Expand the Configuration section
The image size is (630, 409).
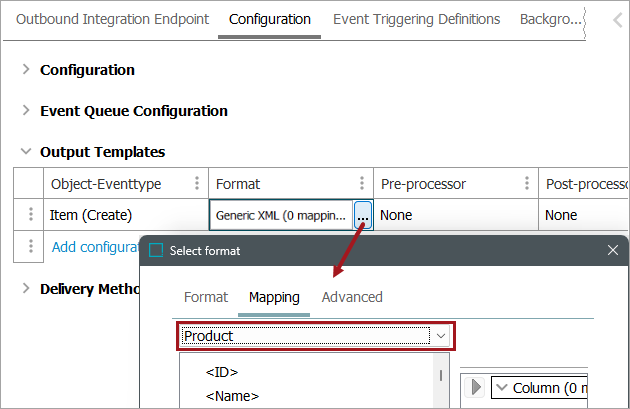click(26, 70)
